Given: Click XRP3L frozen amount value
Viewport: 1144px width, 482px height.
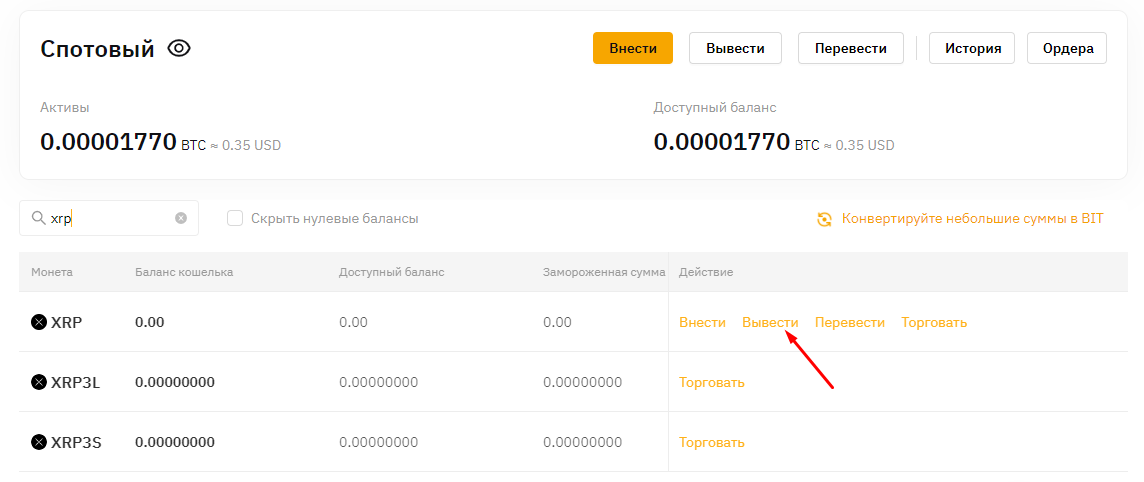Looking at the screenshot, I should (582, 382).
